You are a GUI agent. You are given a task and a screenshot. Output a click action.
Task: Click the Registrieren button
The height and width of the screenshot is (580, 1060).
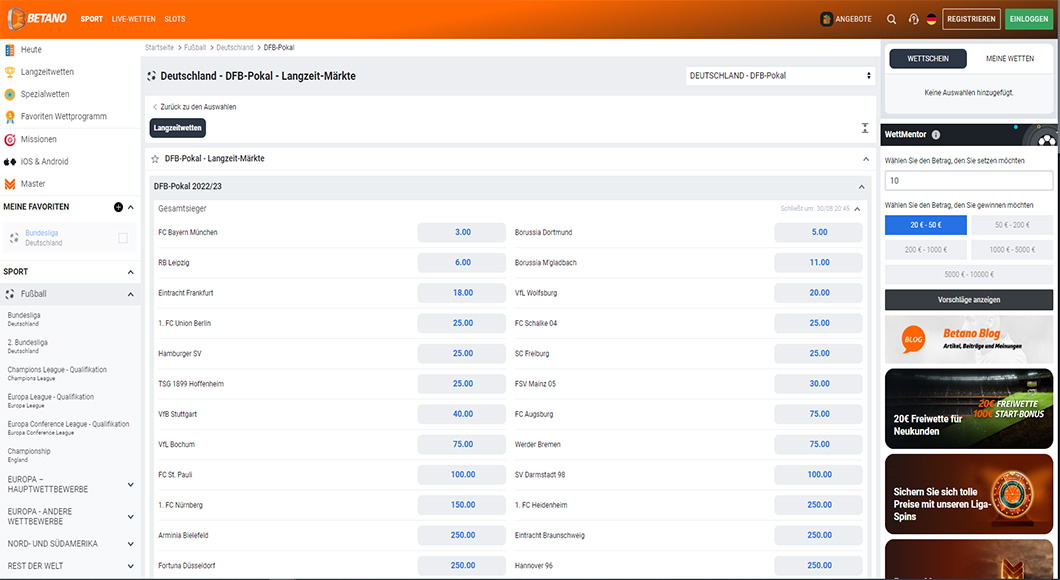(971, 19)
